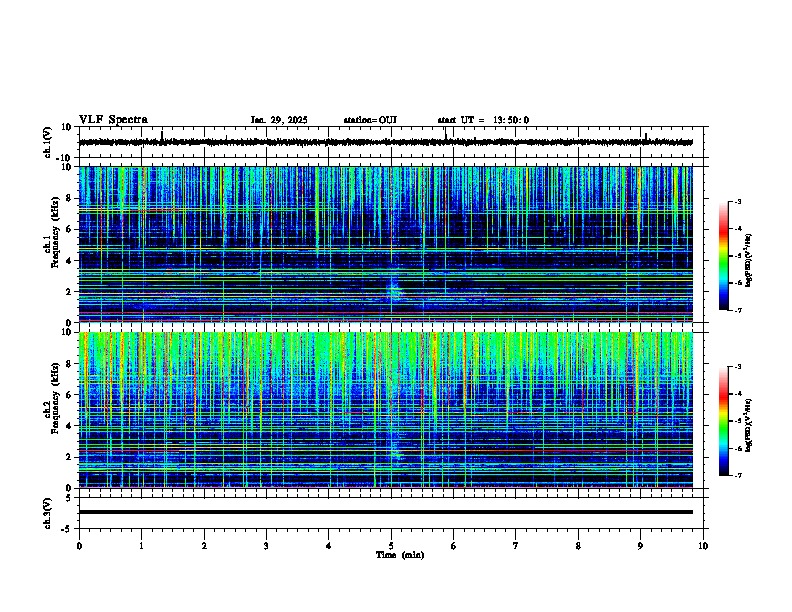Click the "ch.1(V)" waveform axis label
Screen dimensions: 792x612
coord(48,142)
